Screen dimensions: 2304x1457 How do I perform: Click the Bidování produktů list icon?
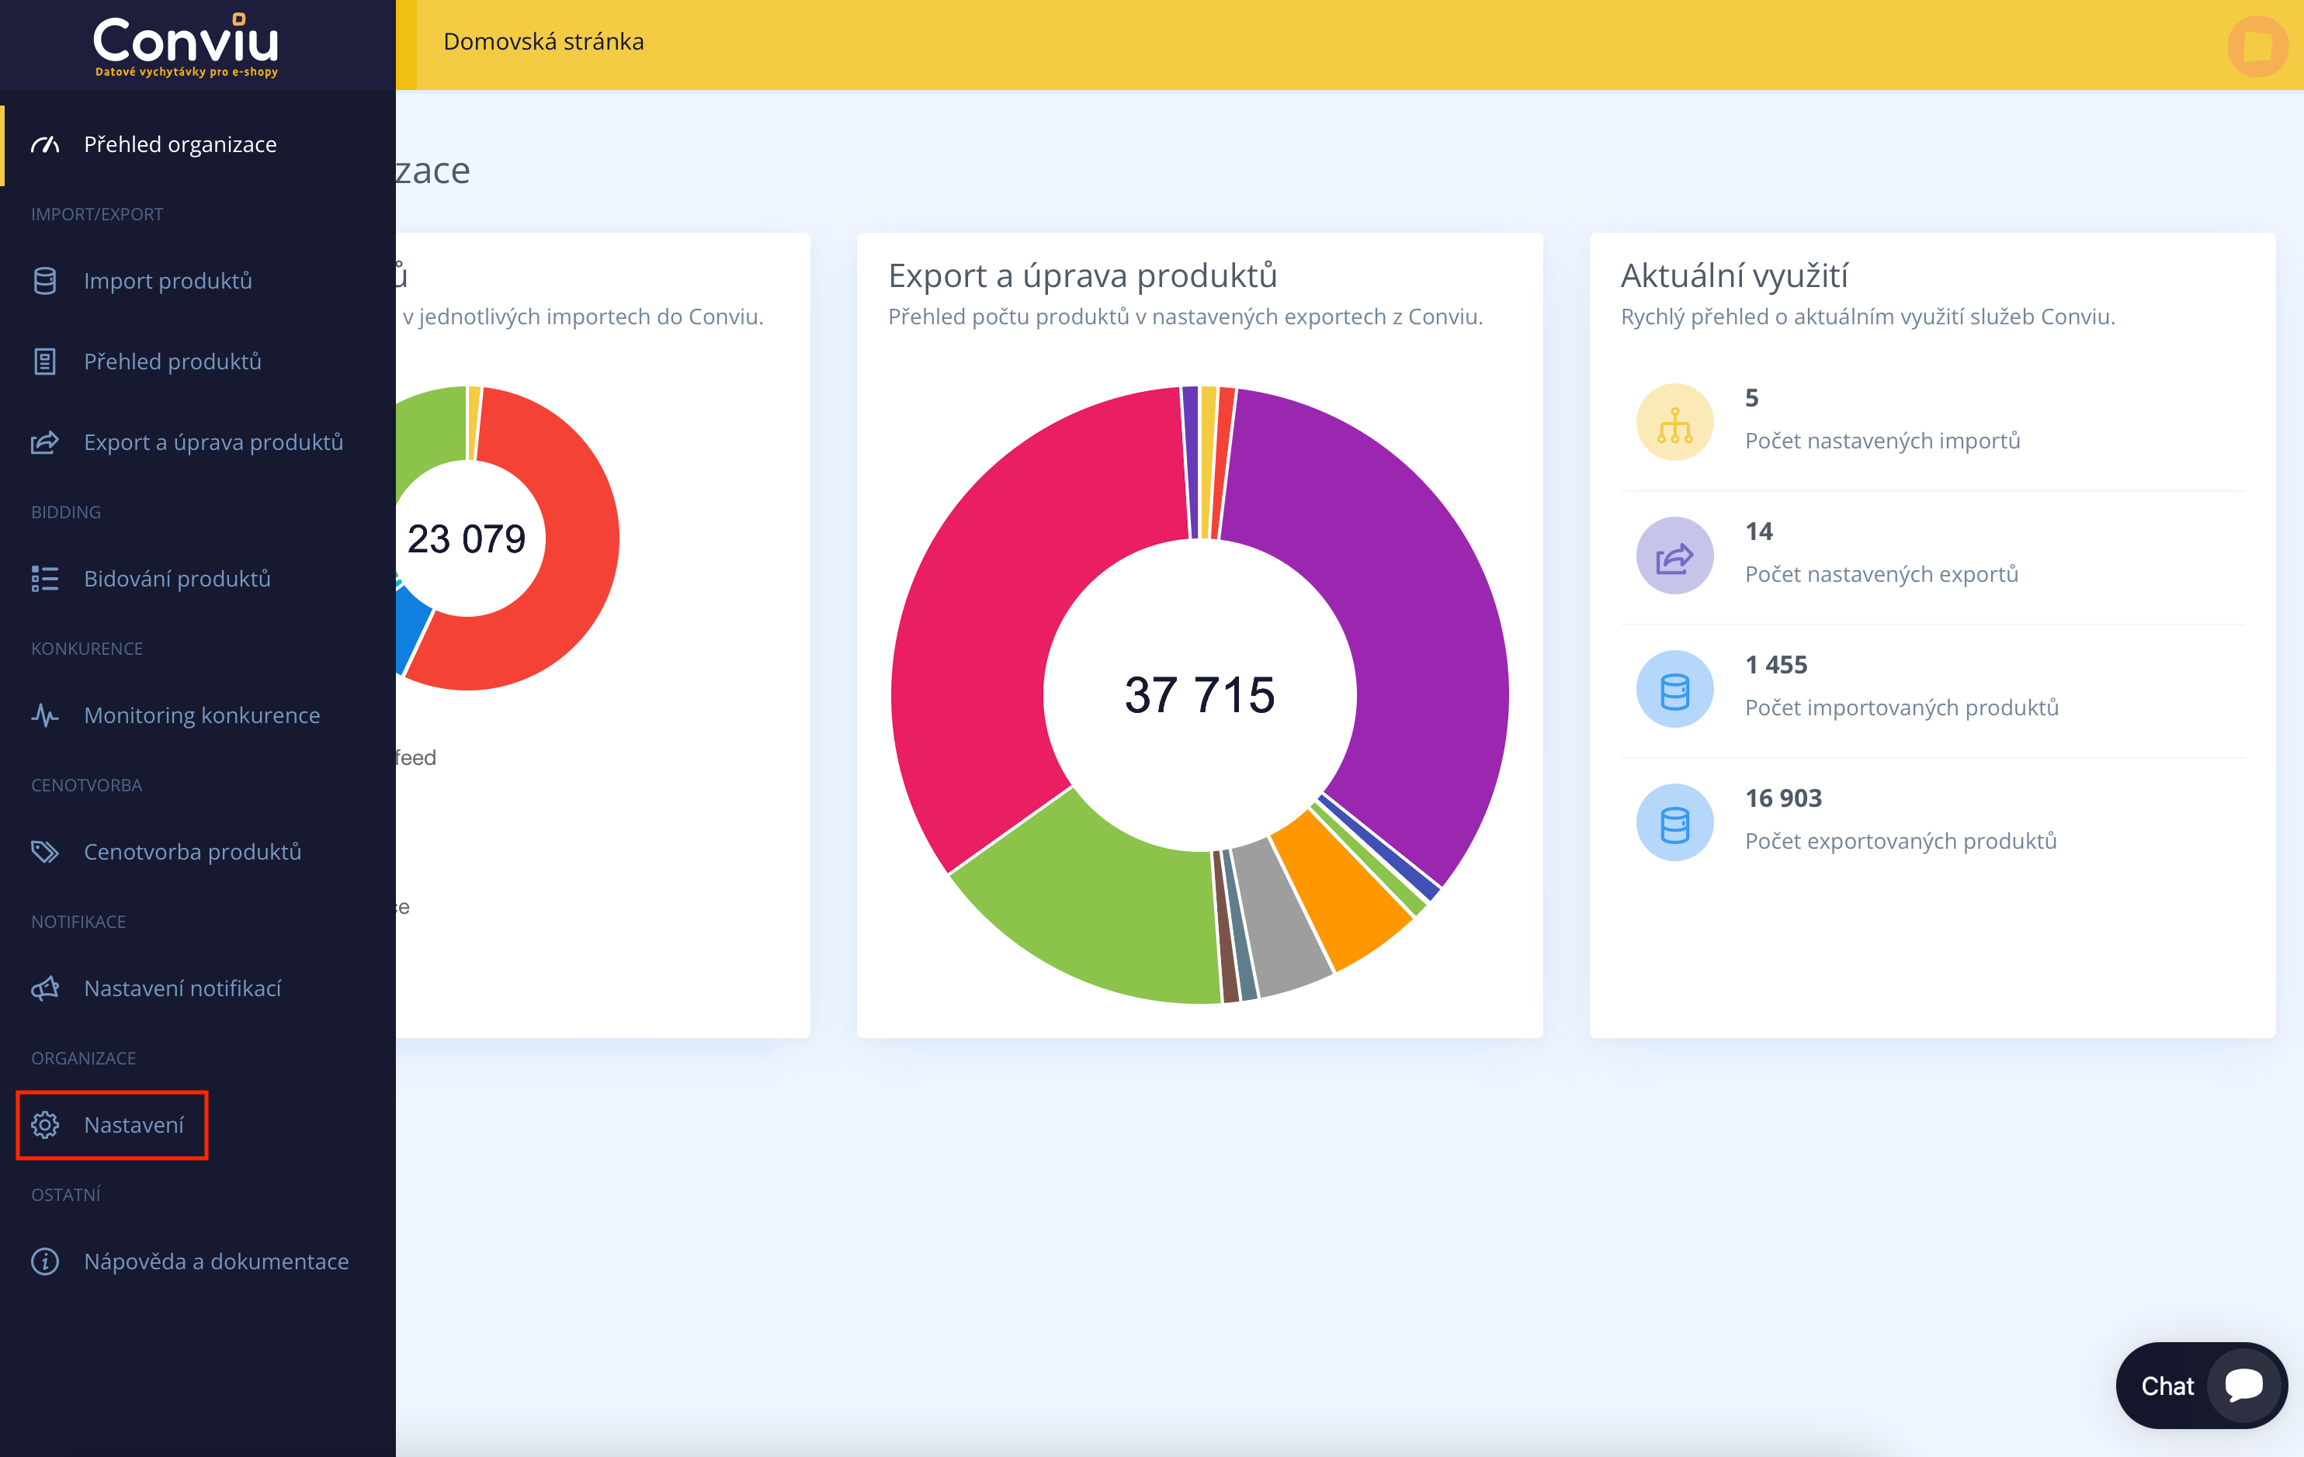click(x=45, y=579)
